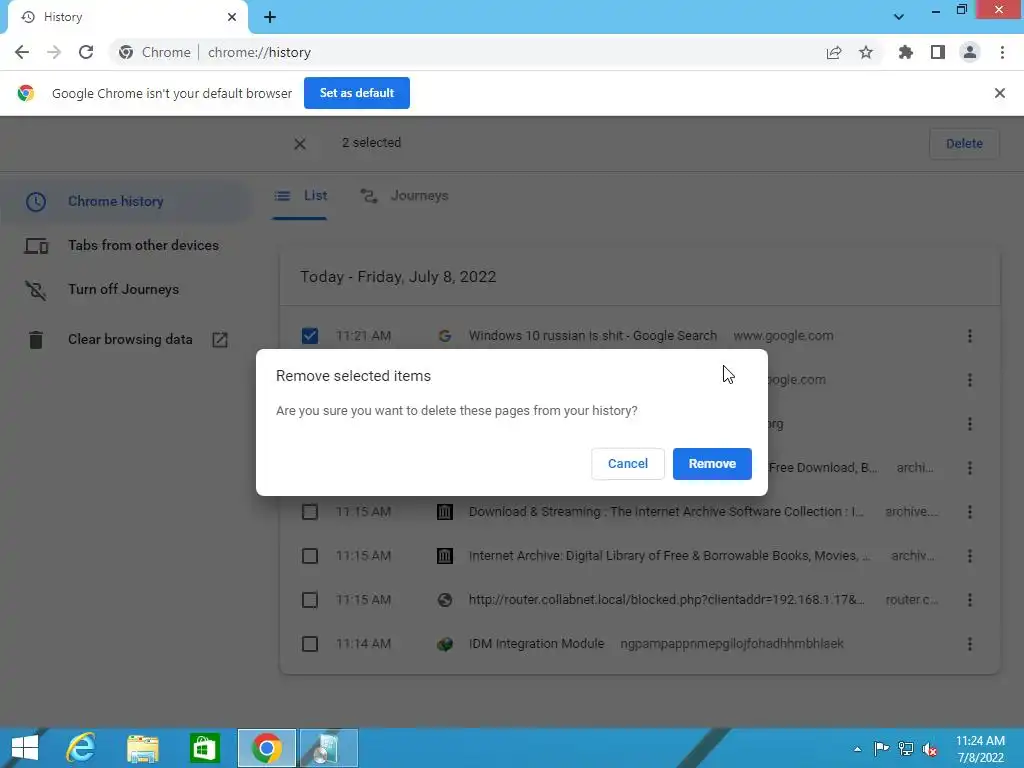Open the tab search chevron
This screenshot has height=768, width=1024.
click(899, 17)
